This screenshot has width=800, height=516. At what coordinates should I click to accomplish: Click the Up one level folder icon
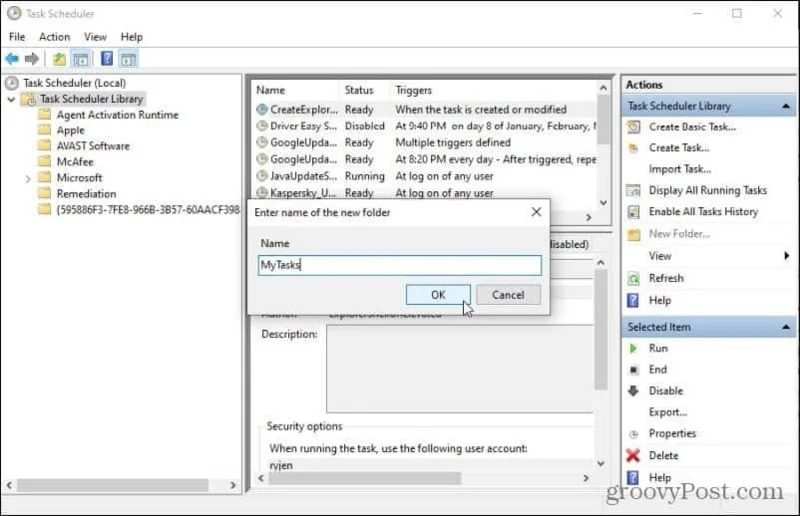(59, 59)
